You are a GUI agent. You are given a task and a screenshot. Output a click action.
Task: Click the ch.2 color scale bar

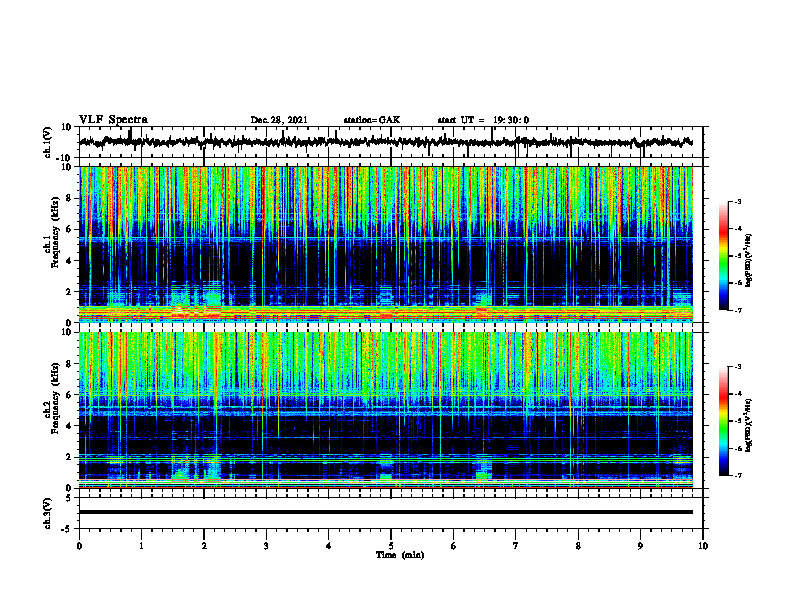(x=724, y=421)
